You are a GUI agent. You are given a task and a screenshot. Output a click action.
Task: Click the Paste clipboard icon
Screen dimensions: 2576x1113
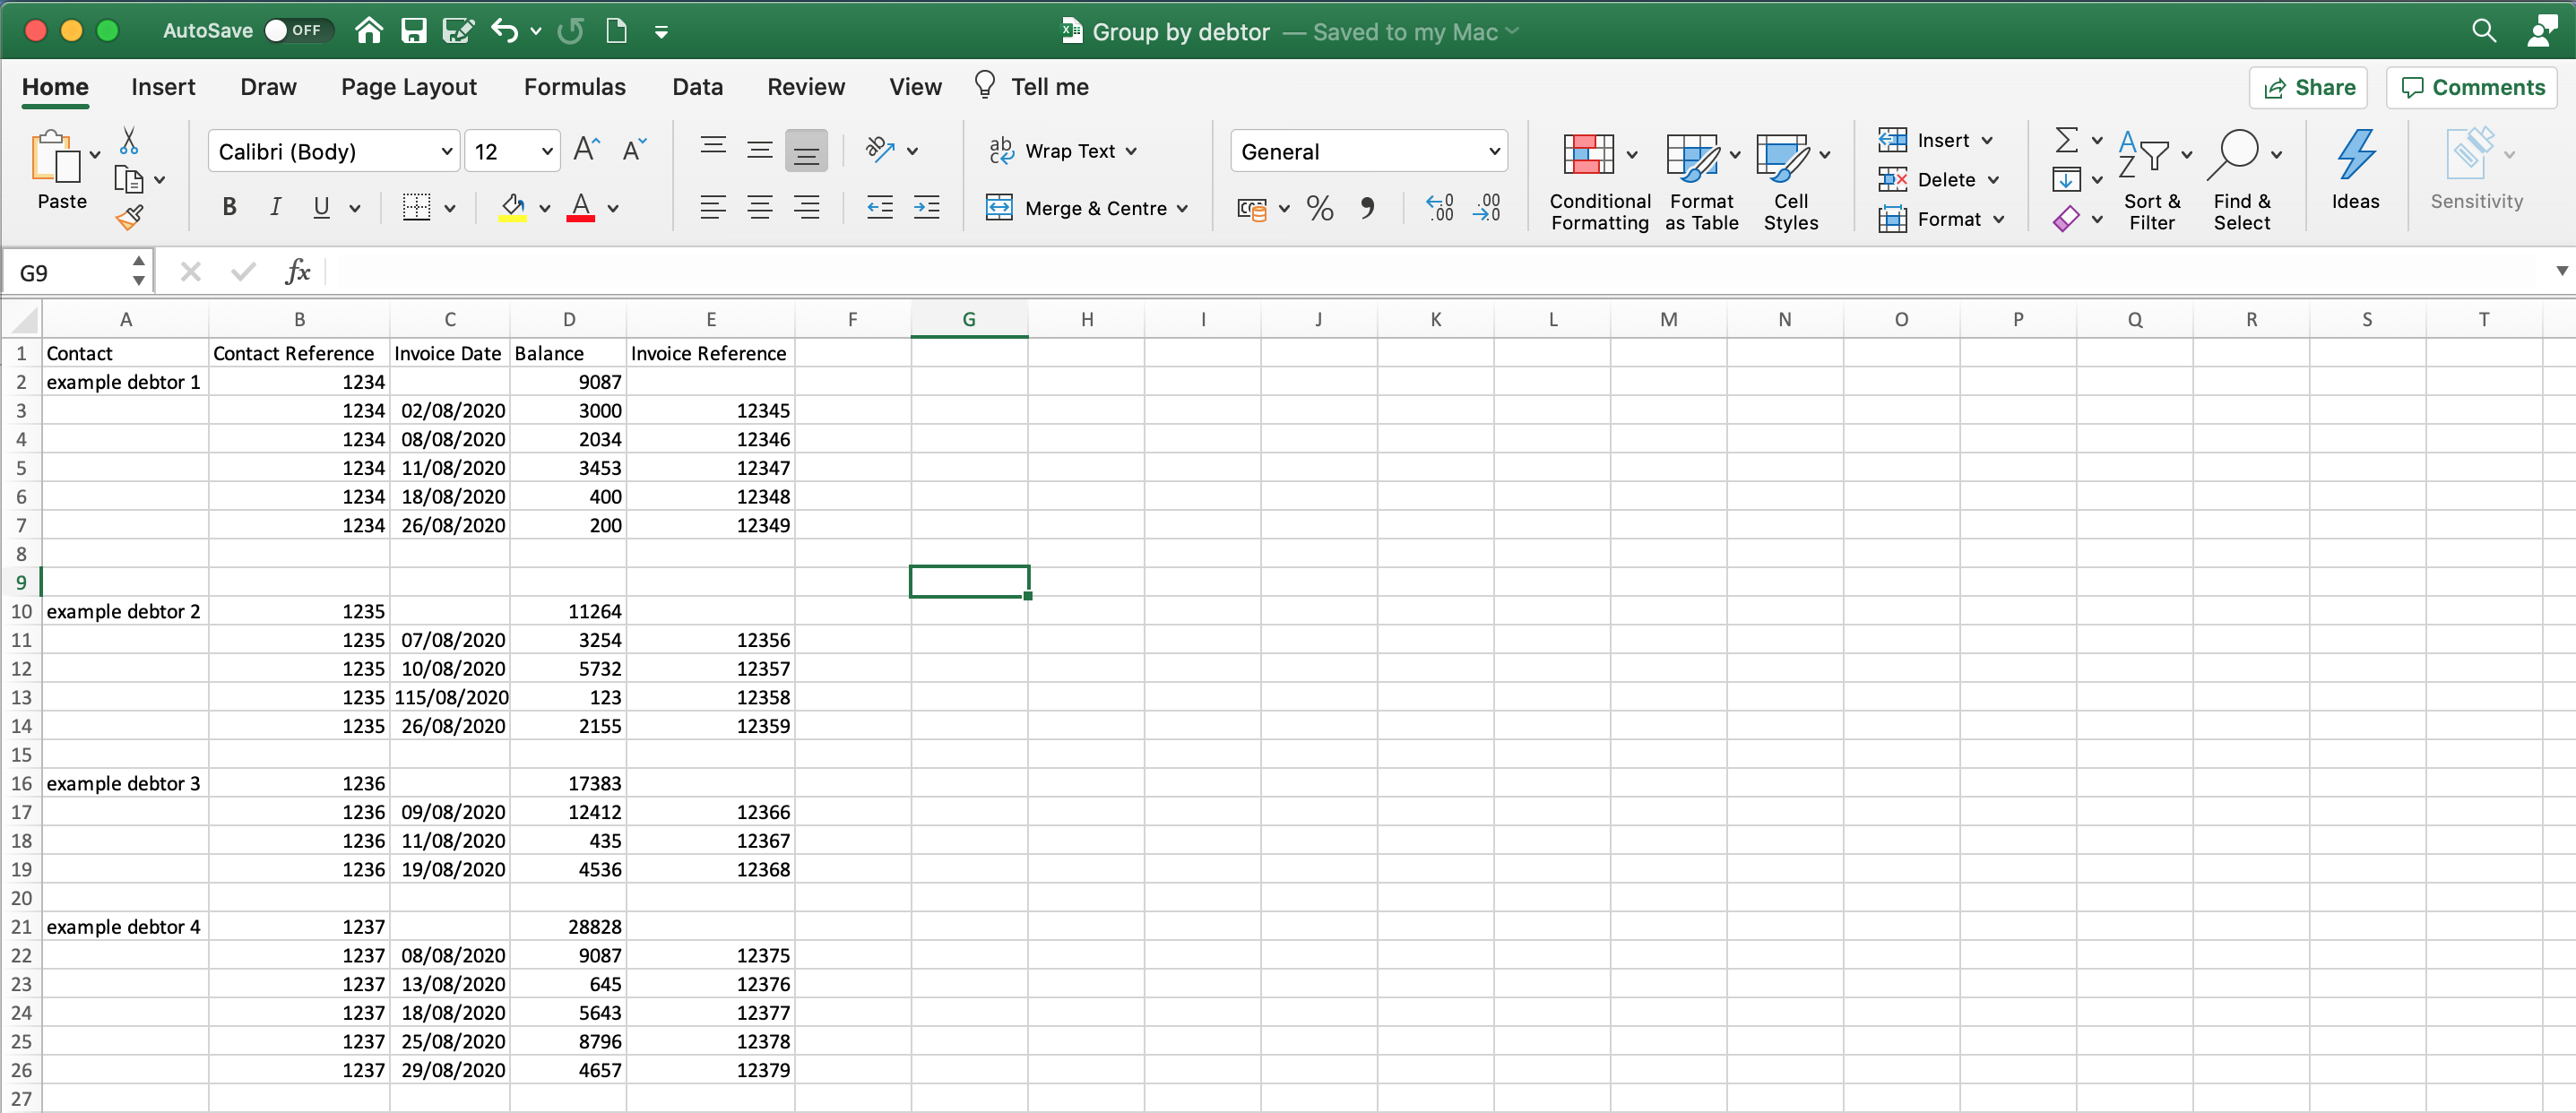click(x=56, y=158)
